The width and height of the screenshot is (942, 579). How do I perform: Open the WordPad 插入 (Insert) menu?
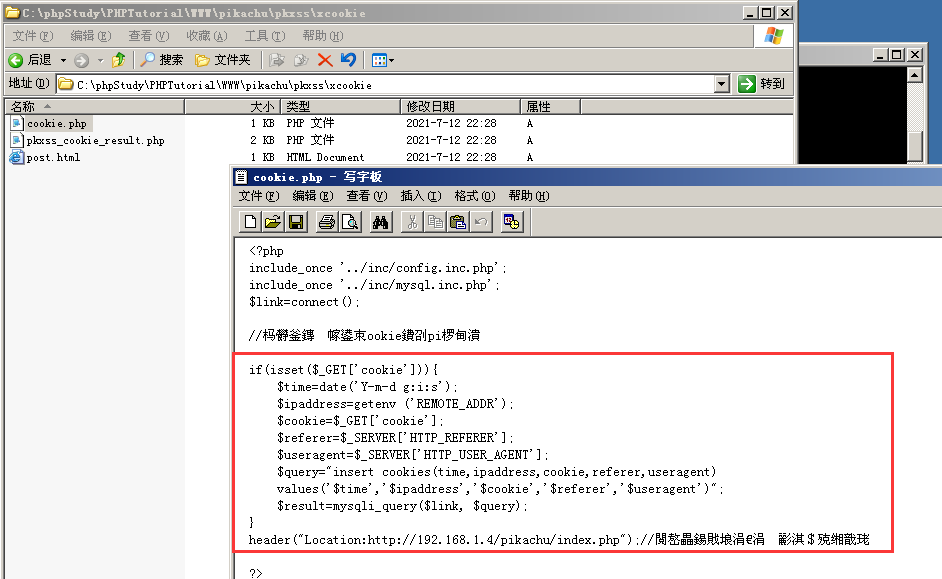click(420, 196)
